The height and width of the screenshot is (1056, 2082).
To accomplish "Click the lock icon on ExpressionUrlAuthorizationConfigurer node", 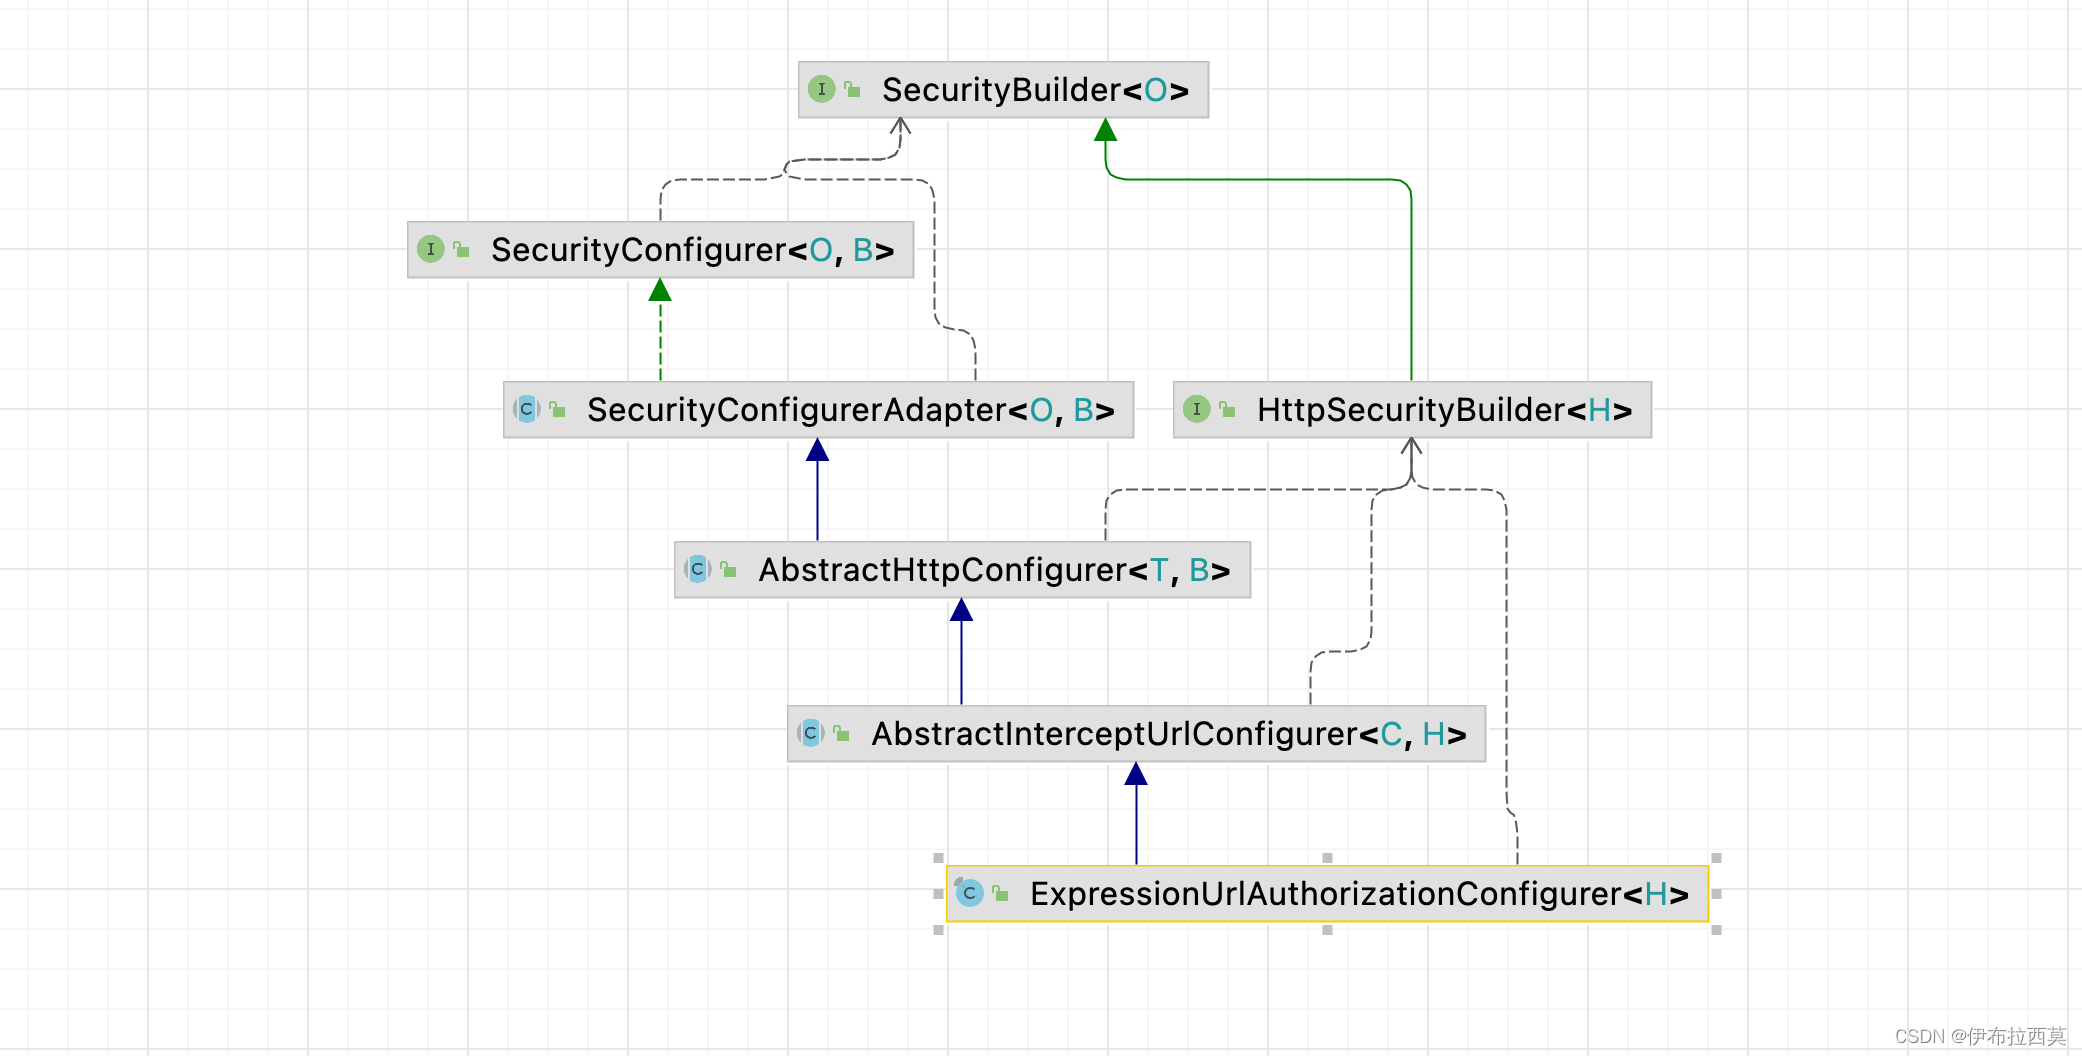I will click(1000, 893).
